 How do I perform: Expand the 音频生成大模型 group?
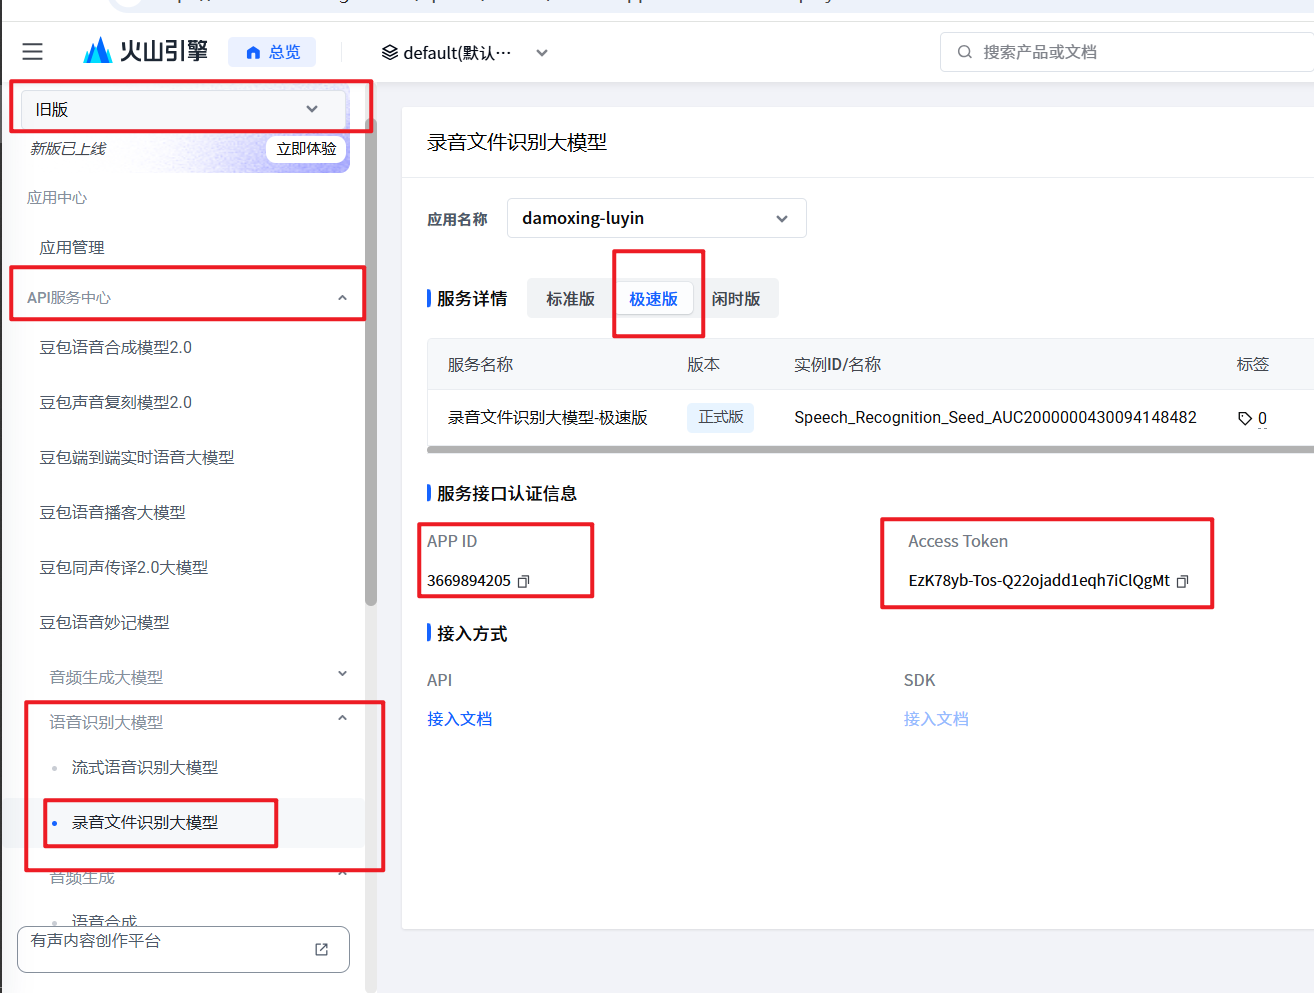pos(342,674)
